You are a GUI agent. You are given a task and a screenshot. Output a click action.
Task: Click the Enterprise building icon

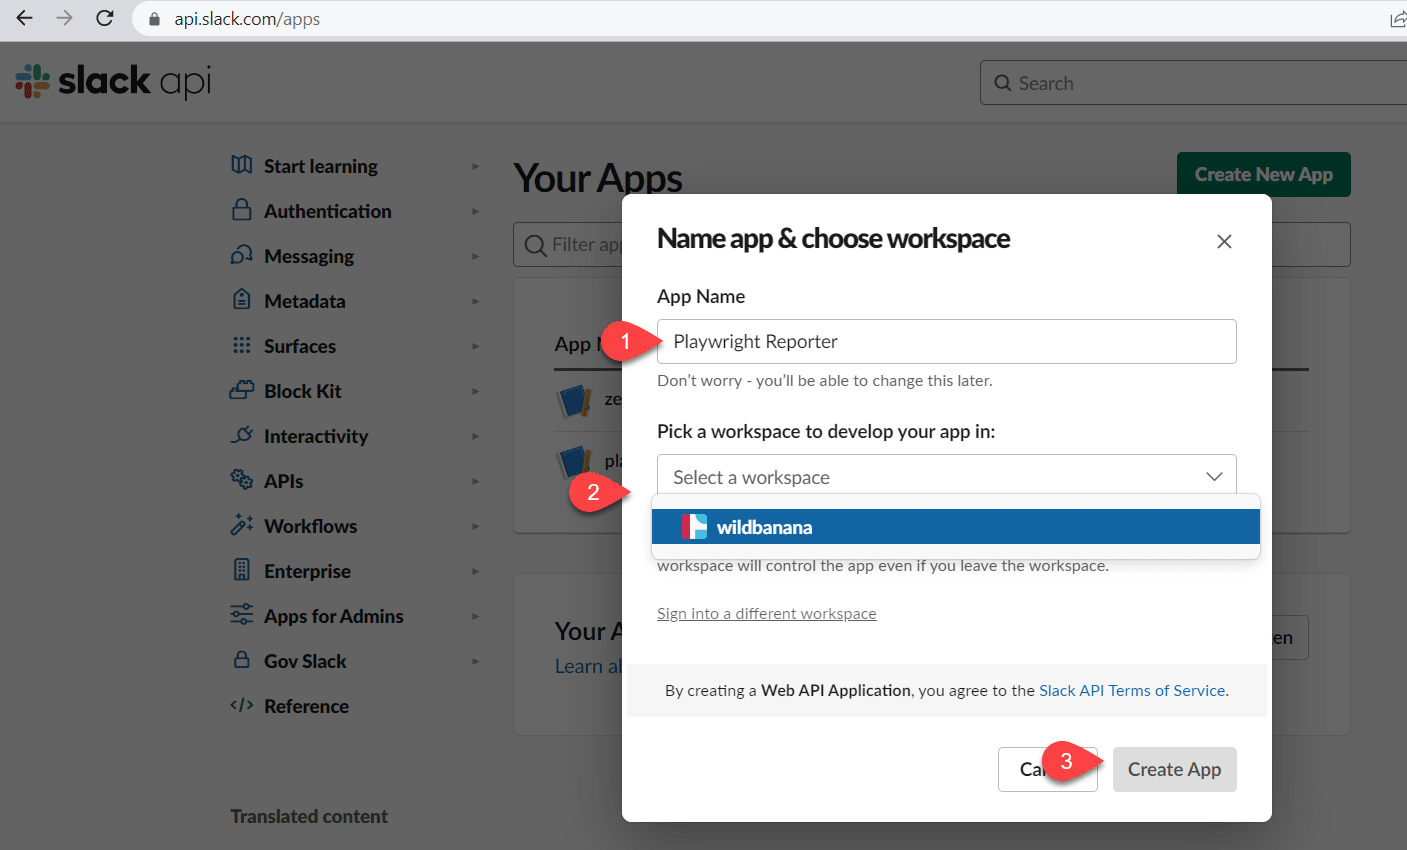point(241,571)
